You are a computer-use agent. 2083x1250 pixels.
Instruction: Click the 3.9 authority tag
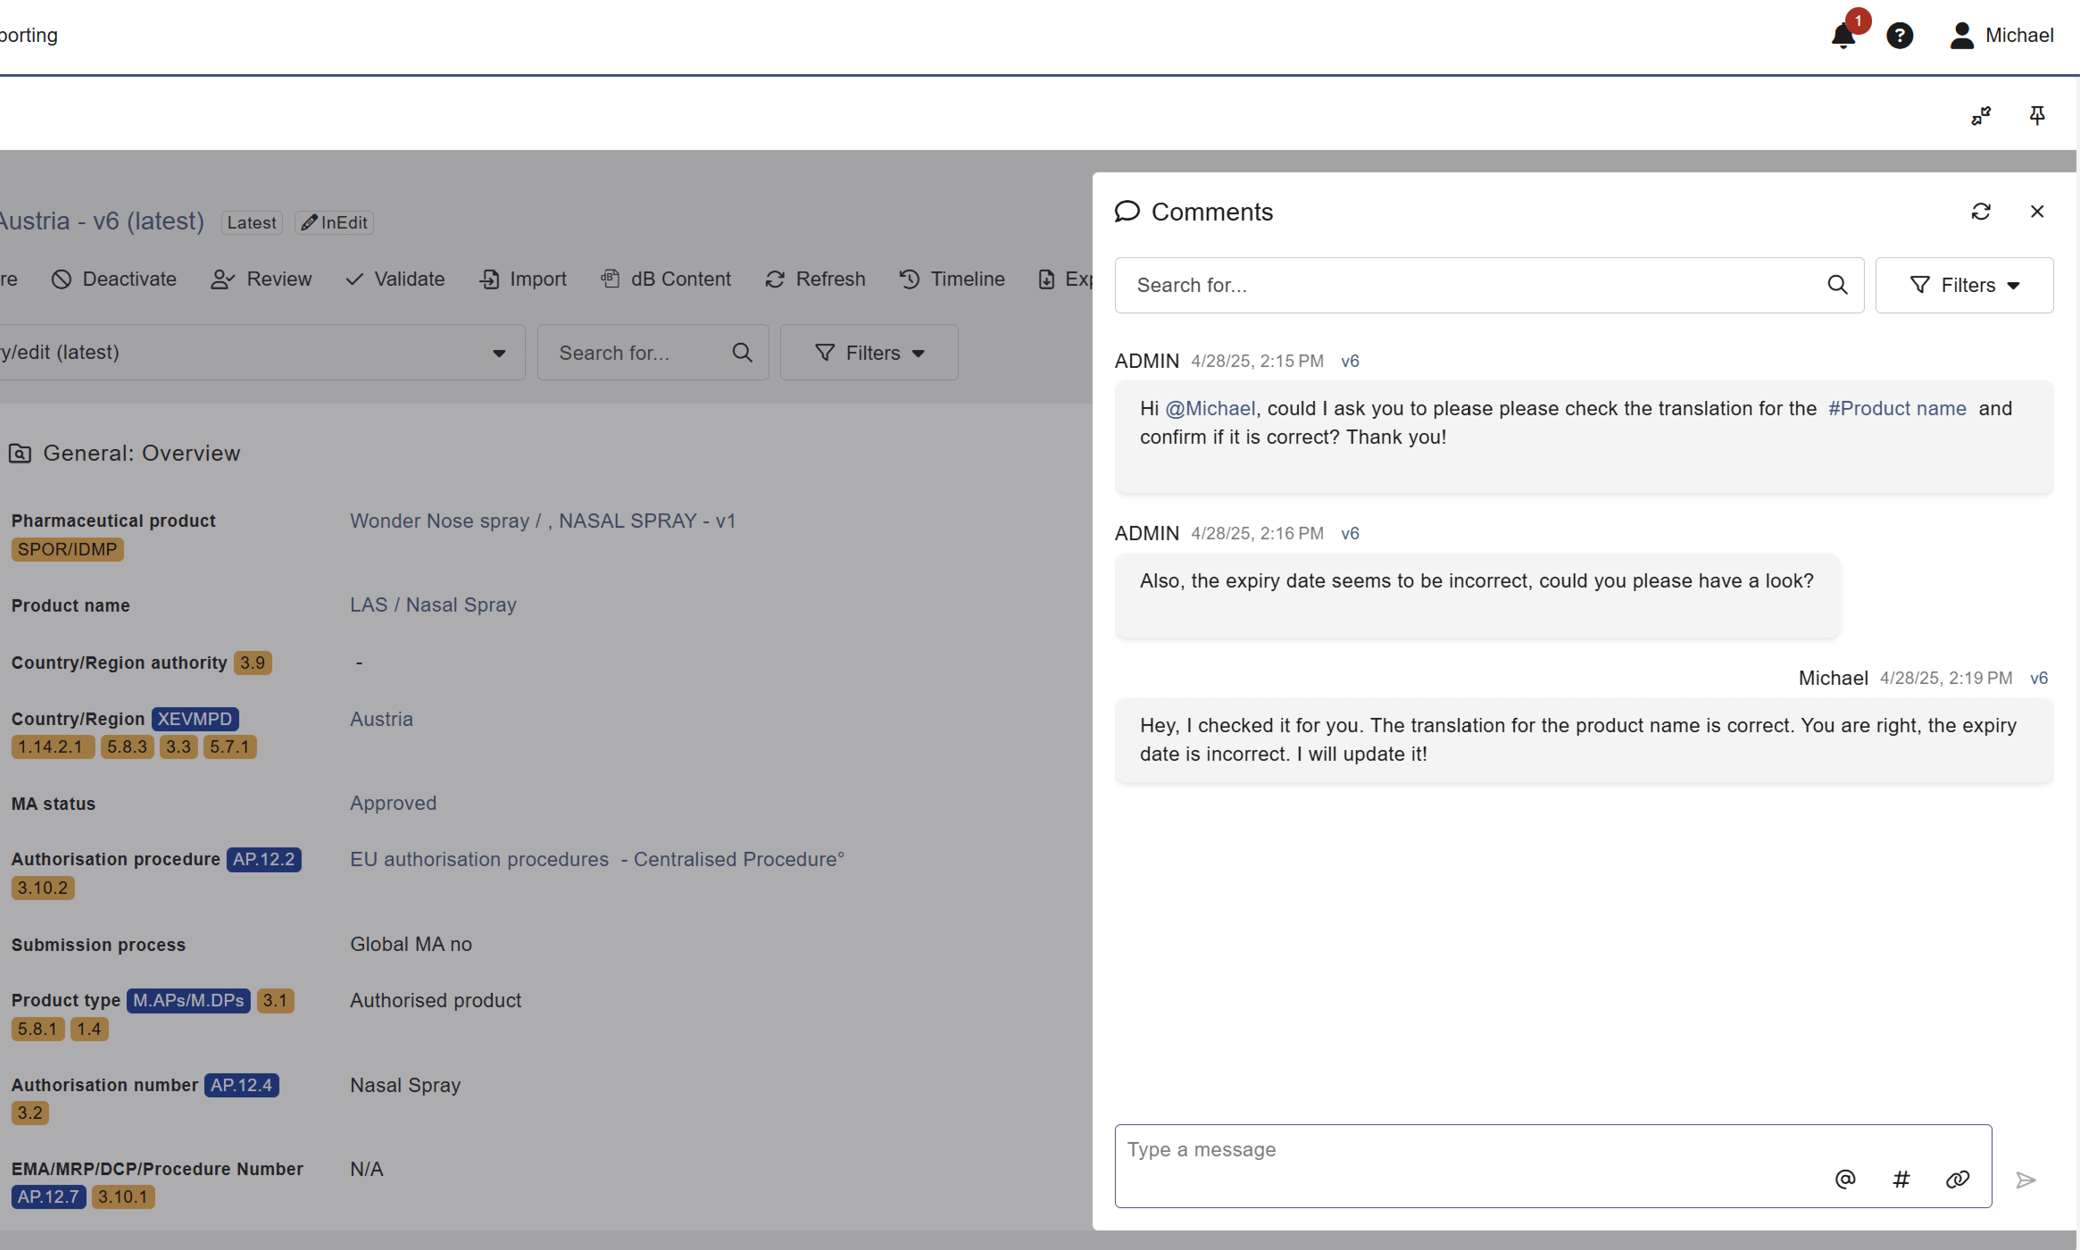click(x=252, y=663)
